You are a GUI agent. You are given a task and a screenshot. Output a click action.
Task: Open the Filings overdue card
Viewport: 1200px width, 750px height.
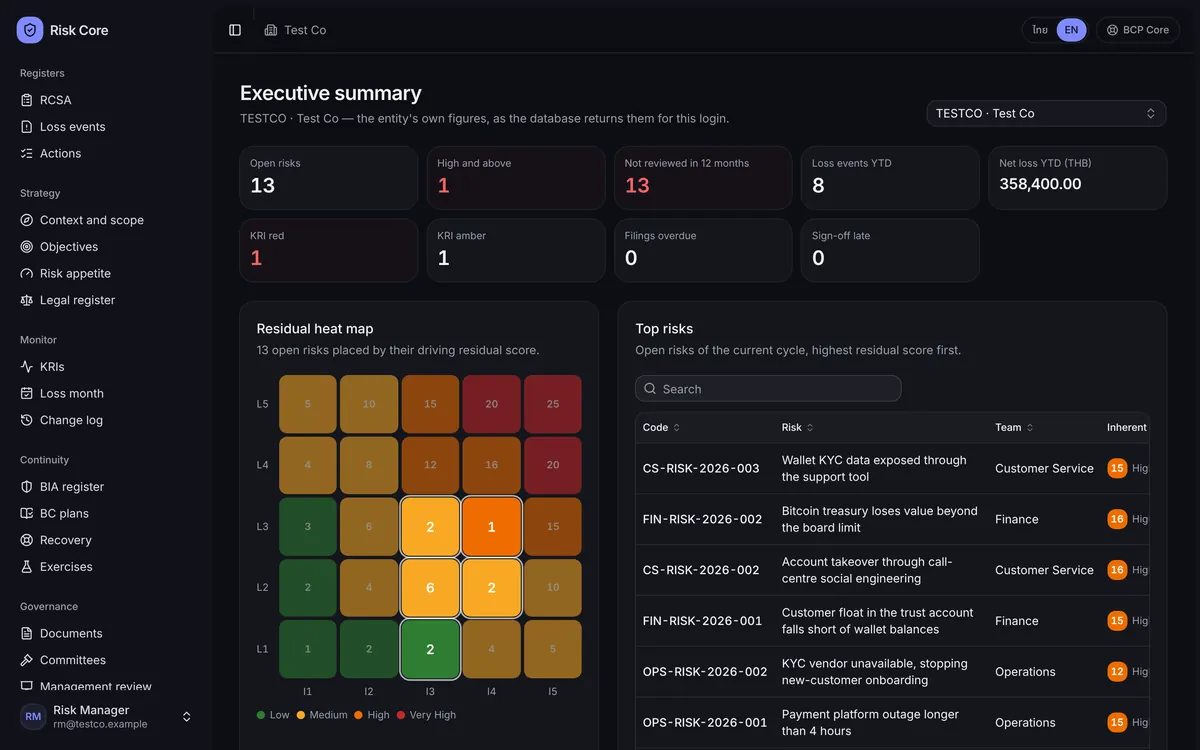pyautogui.click(x=703, y=250)
